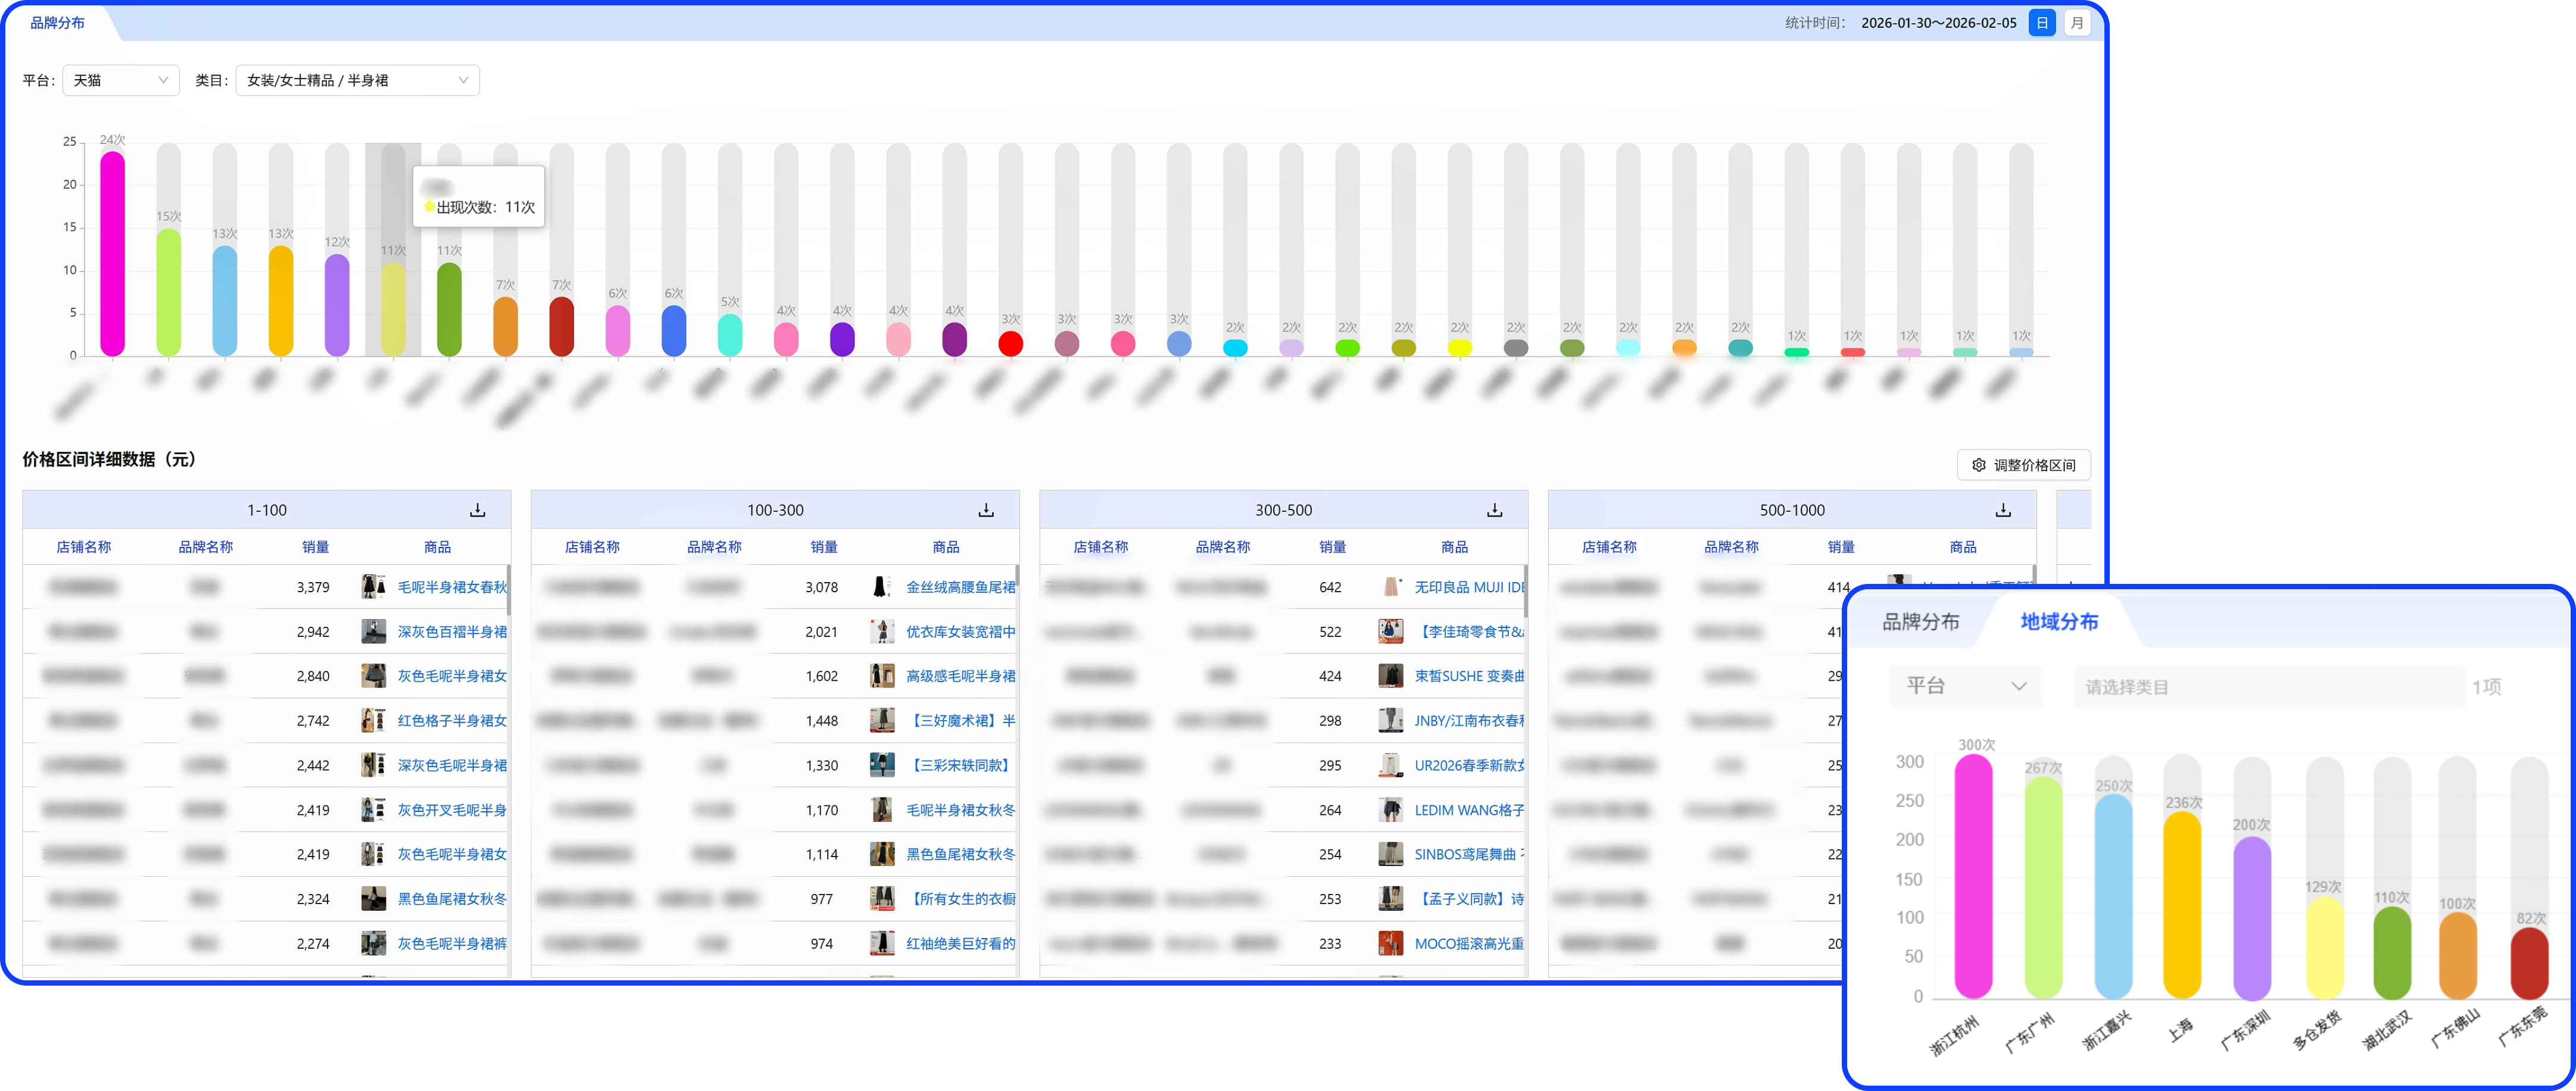Switch statistics to daily 日 view

tap(2042, 23)
